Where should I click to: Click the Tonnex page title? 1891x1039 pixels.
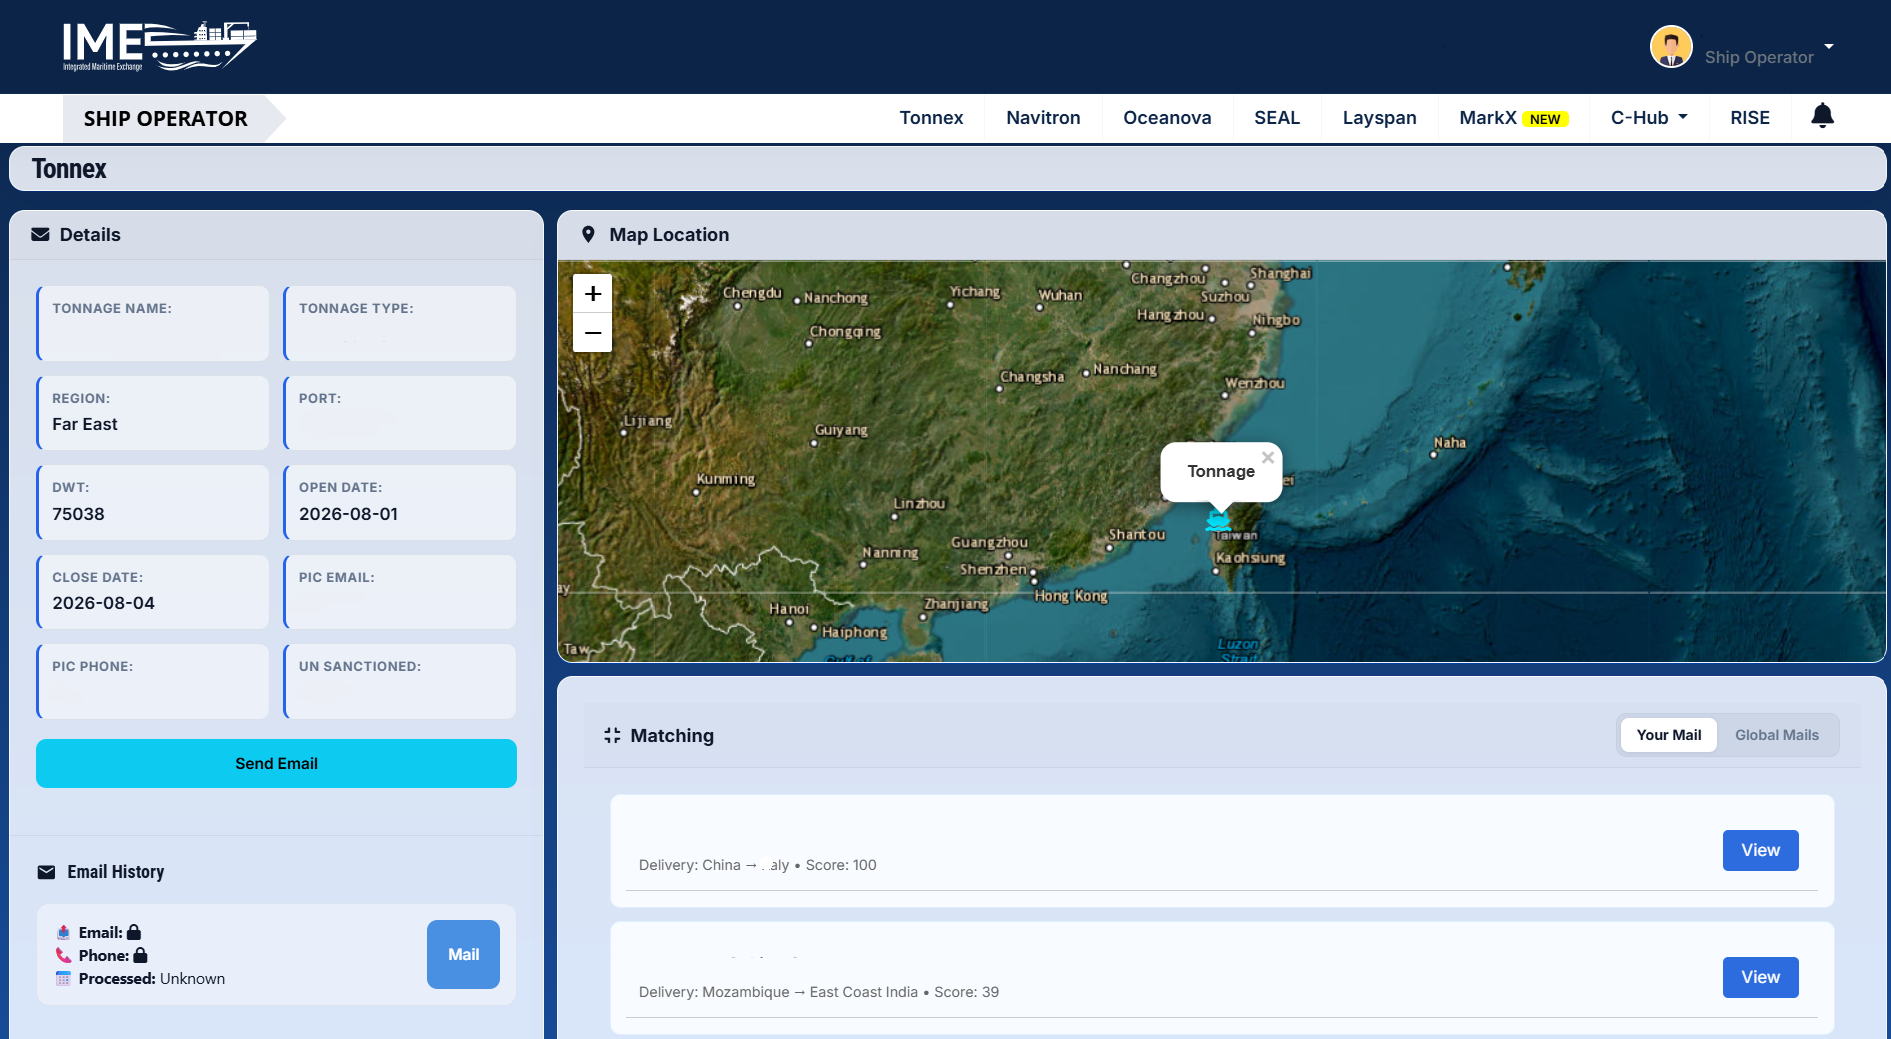click(69, 169)
